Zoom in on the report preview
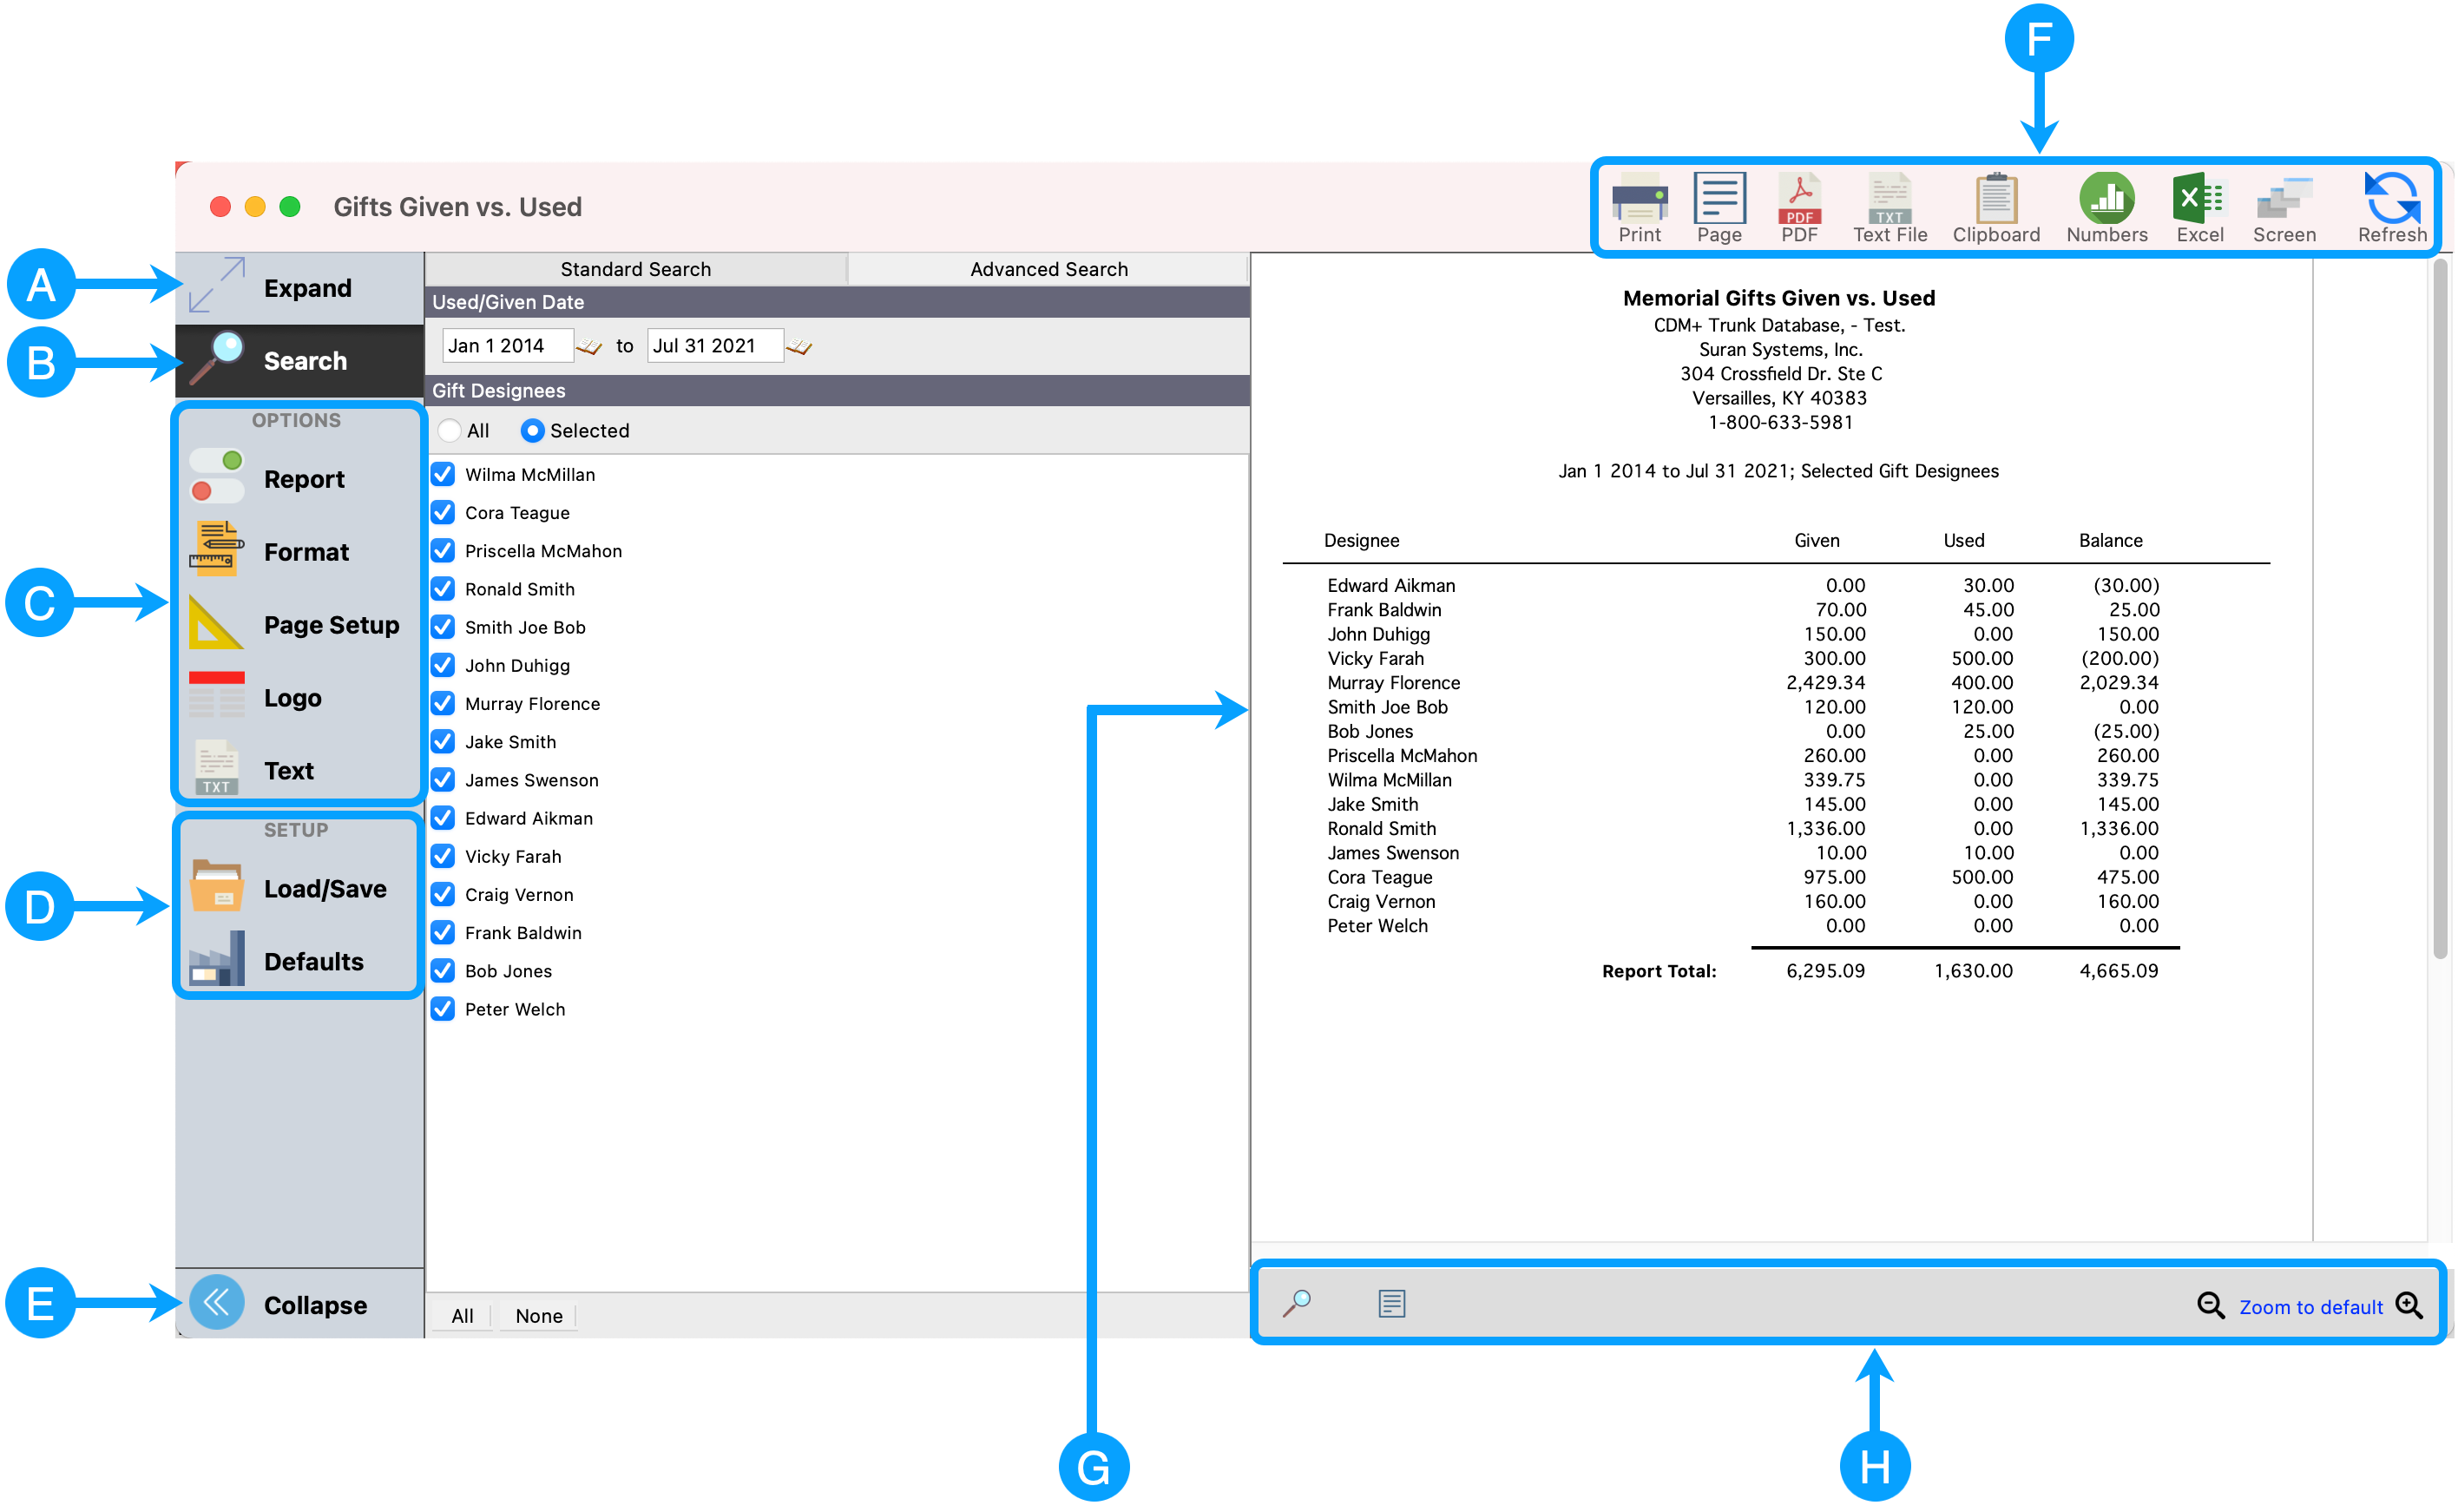Viewport: 2458px width, 1512px height. 2409,1305
